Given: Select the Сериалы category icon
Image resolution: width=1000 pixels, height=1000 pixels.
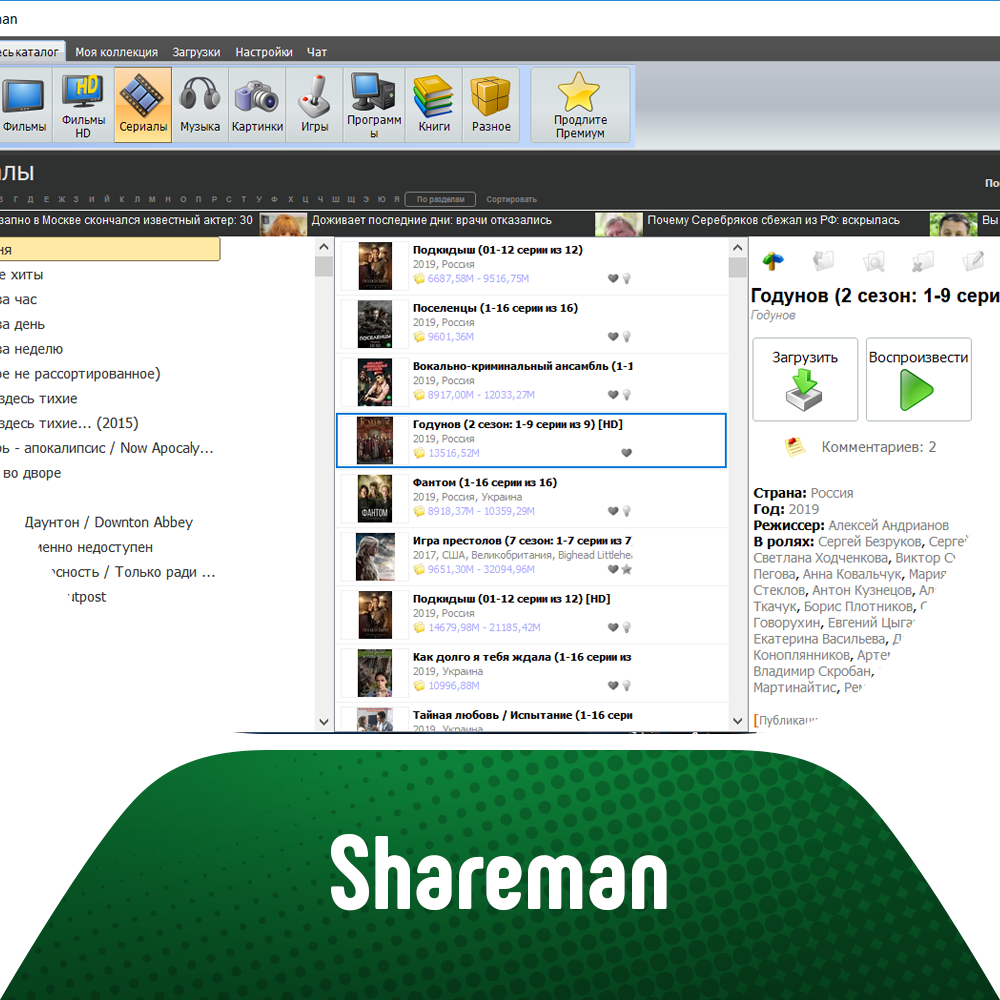Looking at the screenshot, I should (x=143, y=105).
